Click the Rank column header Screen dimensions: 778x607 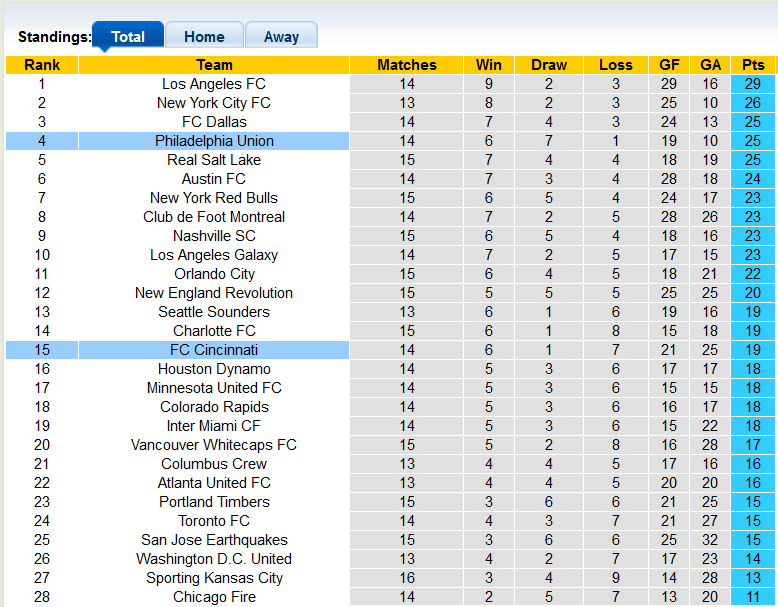point(42,65)
